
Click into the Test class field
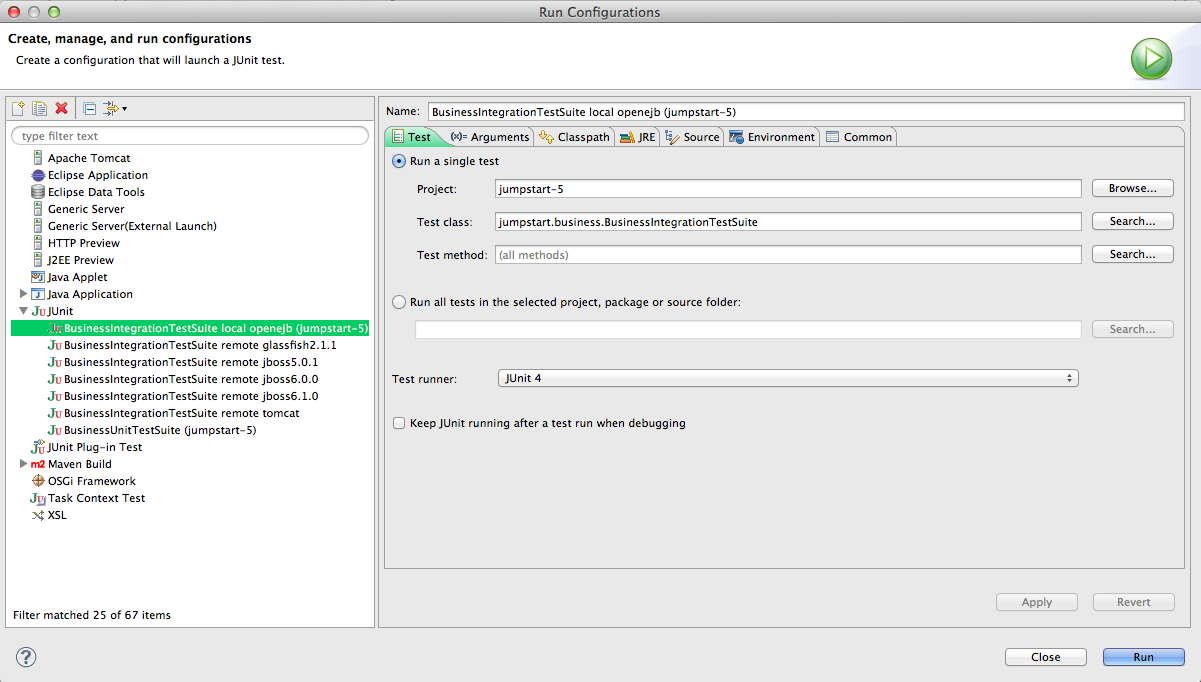pos(788,221)
